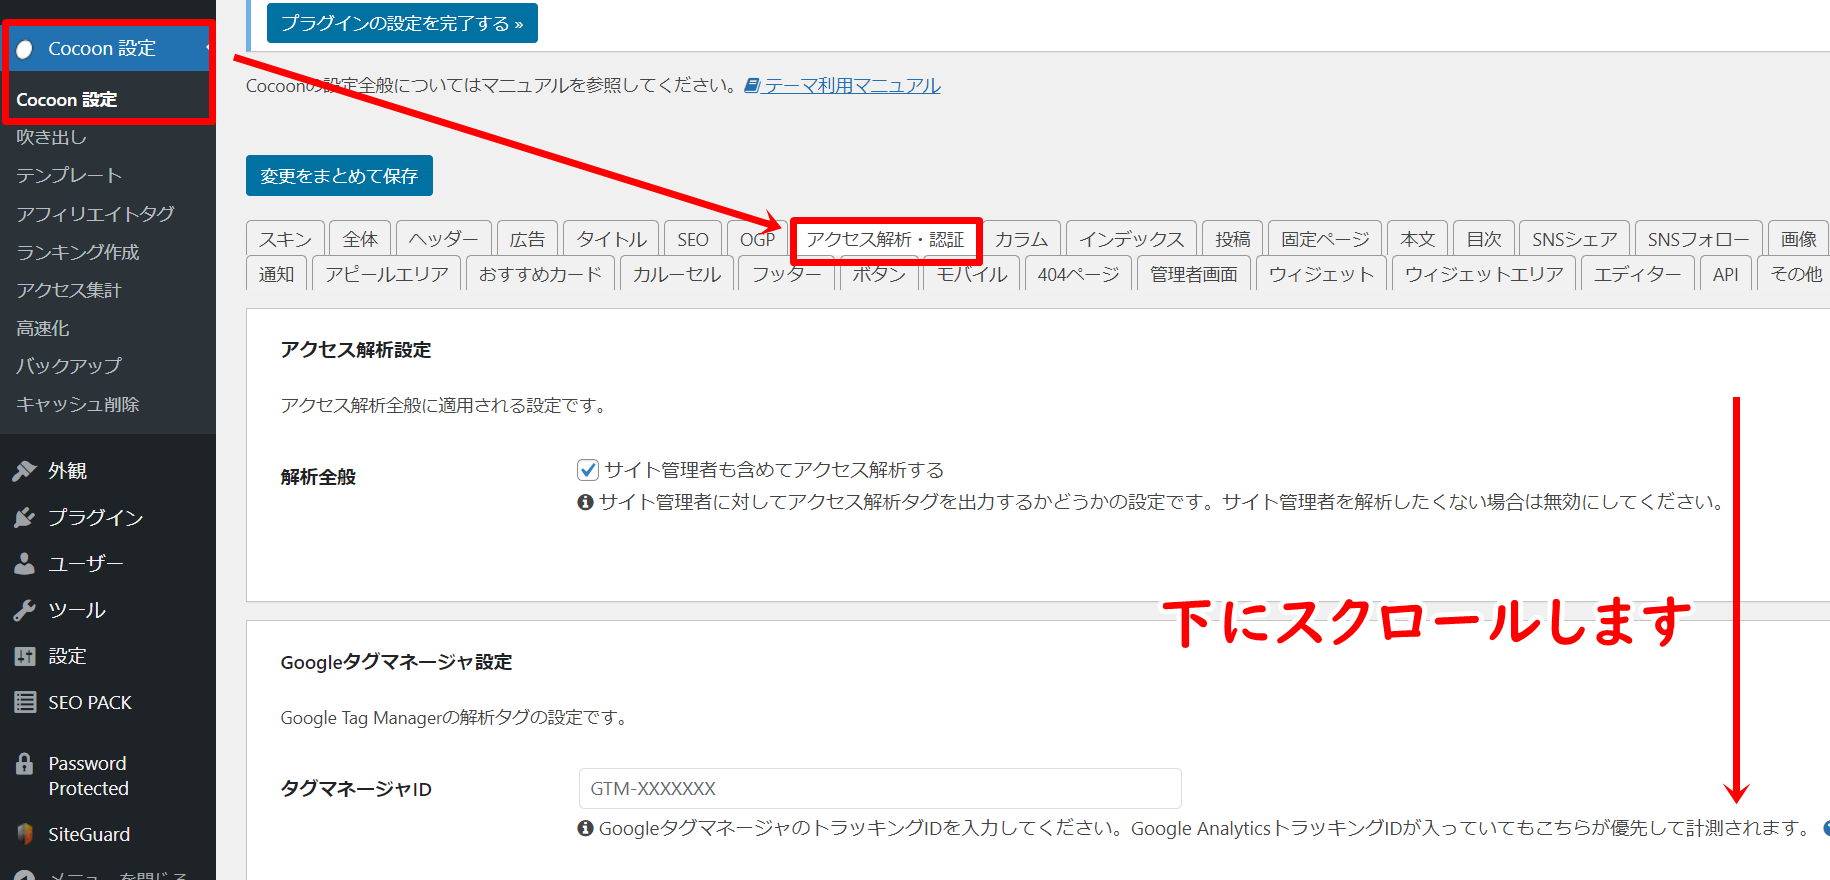This screenshot has width=1830, height=880.
Task: Click the ユーザー person icon
Action: (x=25, y=564)
